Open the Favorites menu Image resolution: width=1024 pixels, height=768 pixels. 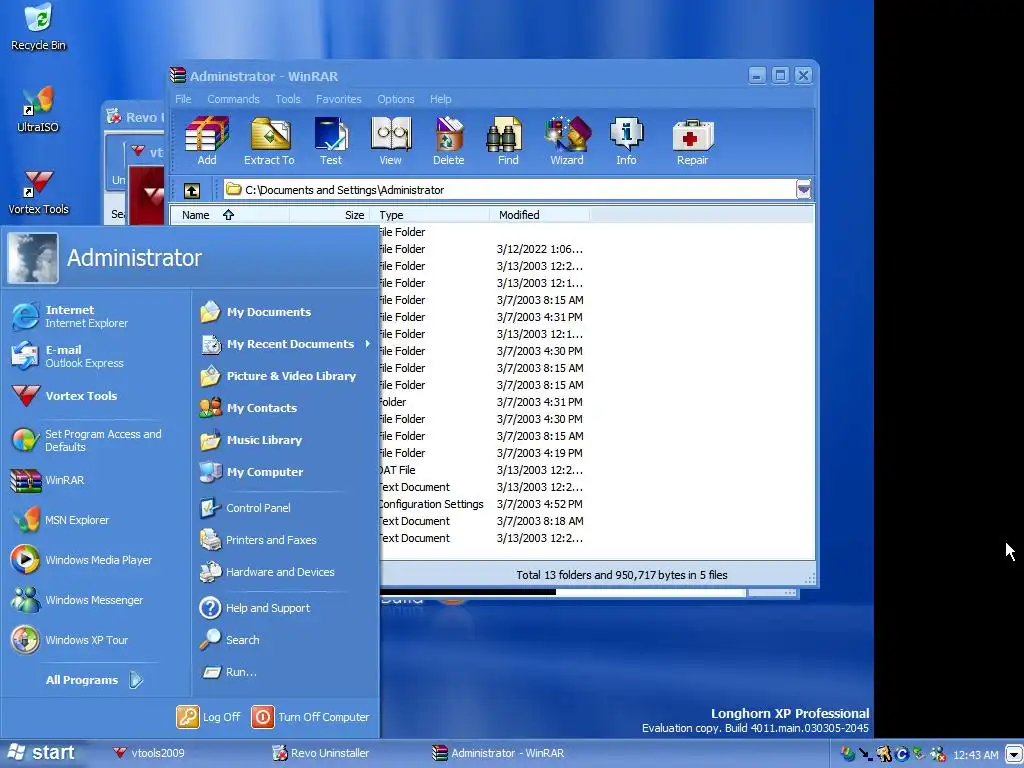point(338,99)
